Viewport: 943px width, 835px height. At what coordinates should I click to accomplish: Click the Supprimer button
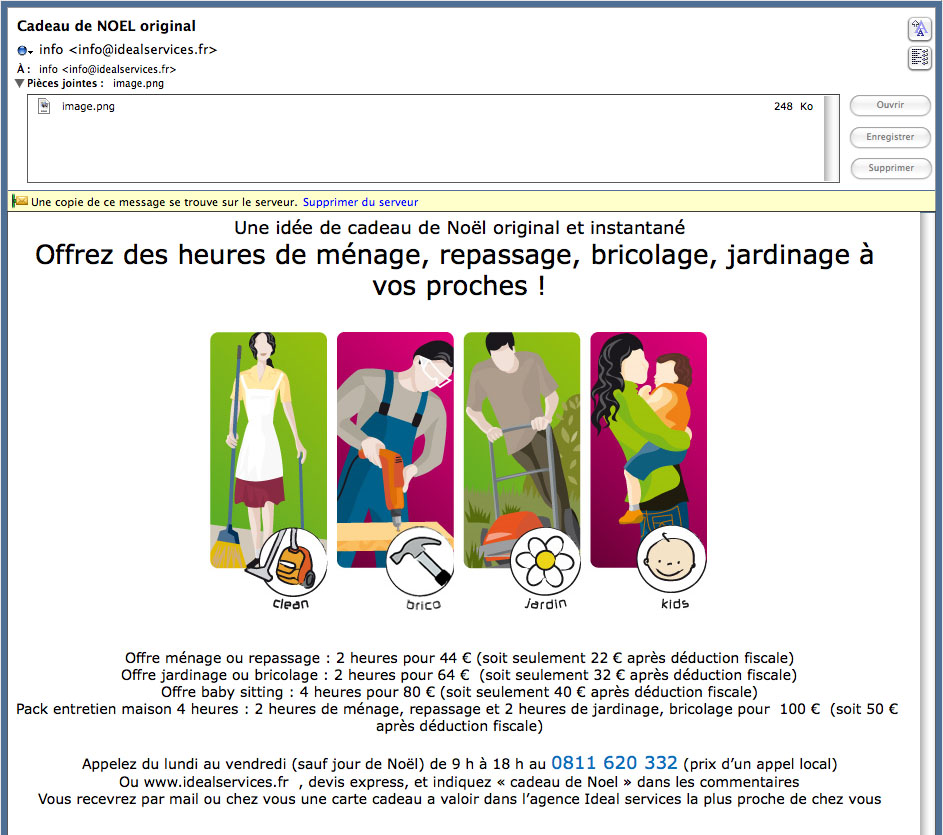(890, 168)
